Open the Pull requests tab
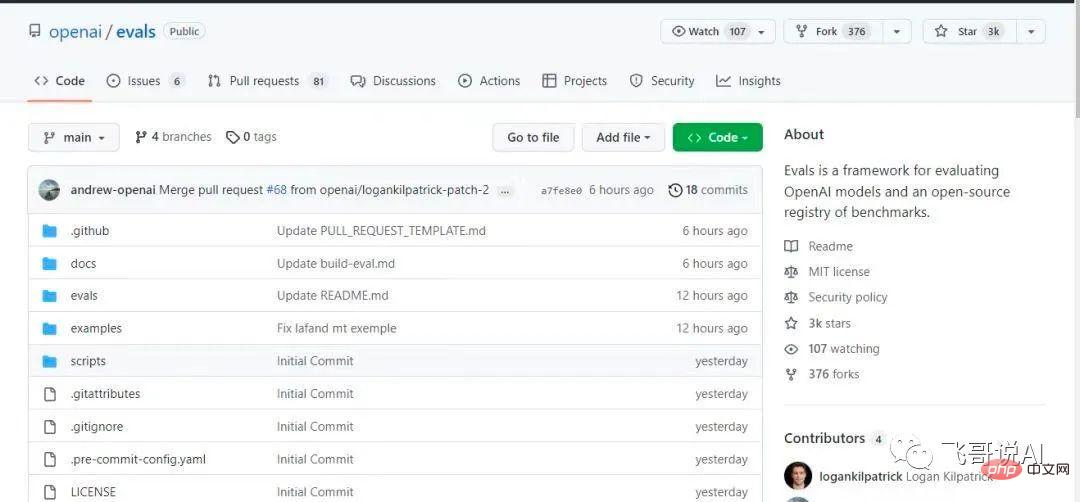1080x502 pixels. [x=267, y=81]
